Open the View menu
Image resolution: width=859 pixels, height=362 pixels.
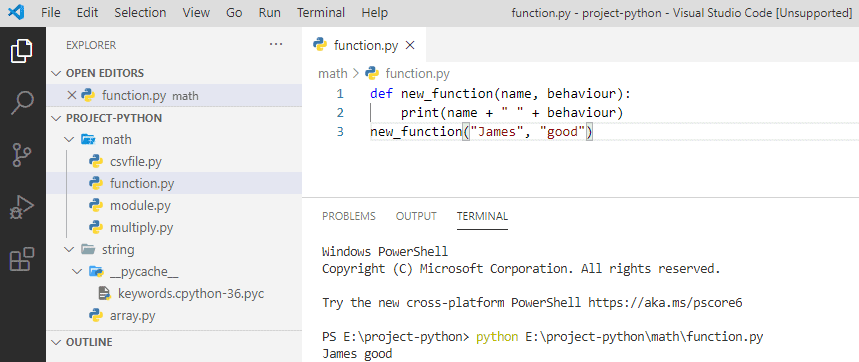[196, 13]
